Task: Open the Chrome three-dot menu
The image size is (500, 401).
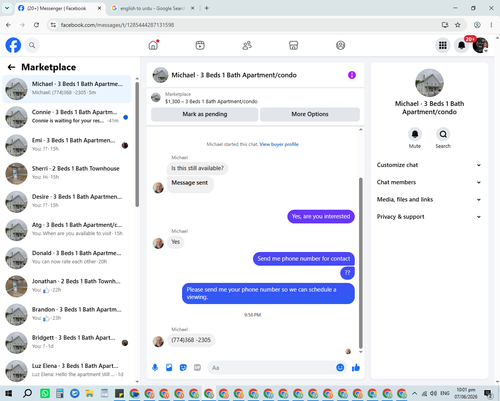Action: [x=491, y=25]
